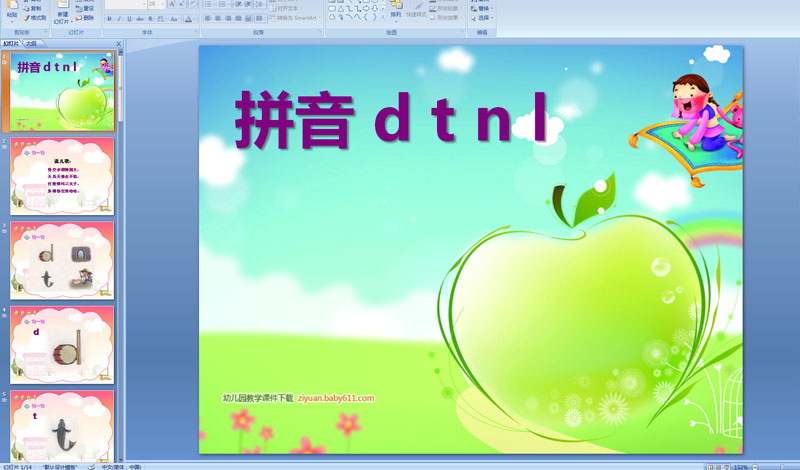
Task: Center the text alignment
Action: 218,18
